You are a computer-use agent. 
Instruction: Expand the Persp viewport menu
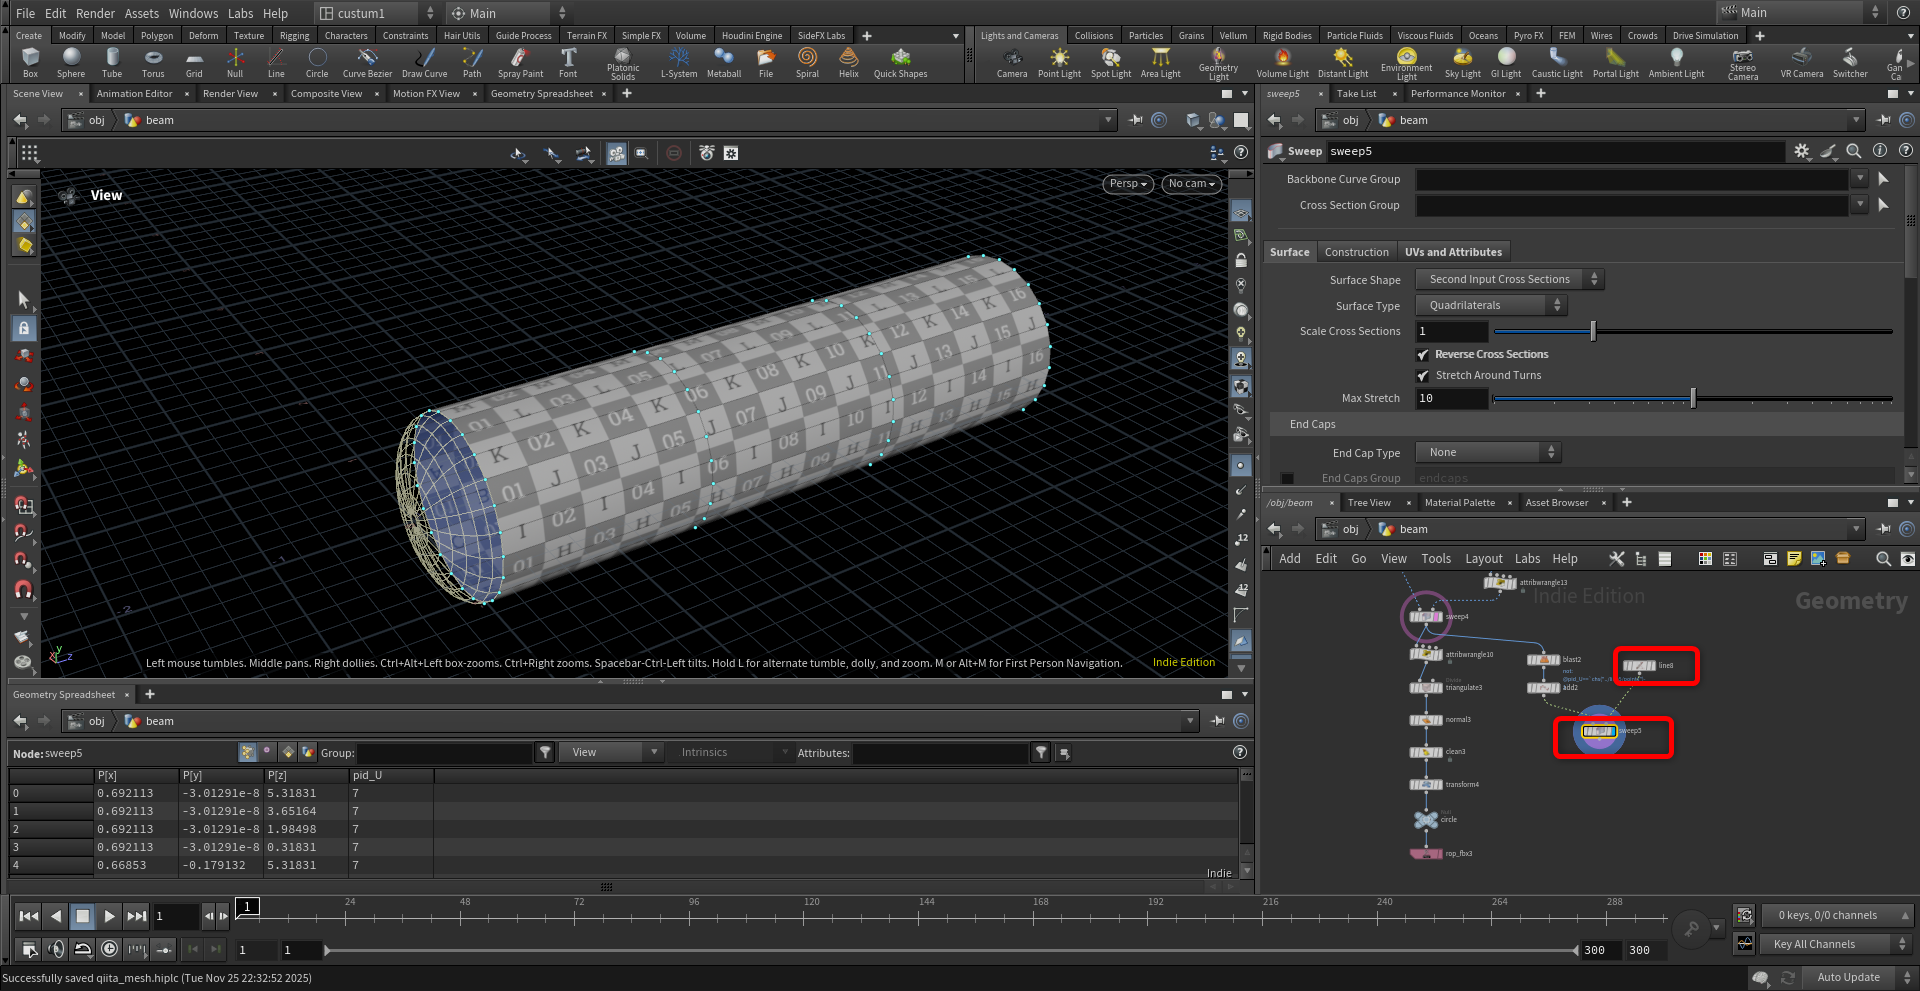tap(1128, 184)
